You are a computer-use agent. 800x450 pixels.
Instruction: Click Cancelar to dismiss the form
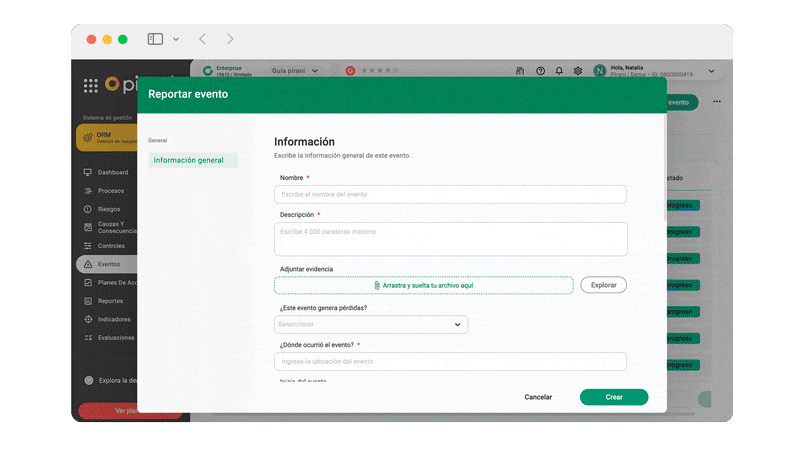coord(538,397)
